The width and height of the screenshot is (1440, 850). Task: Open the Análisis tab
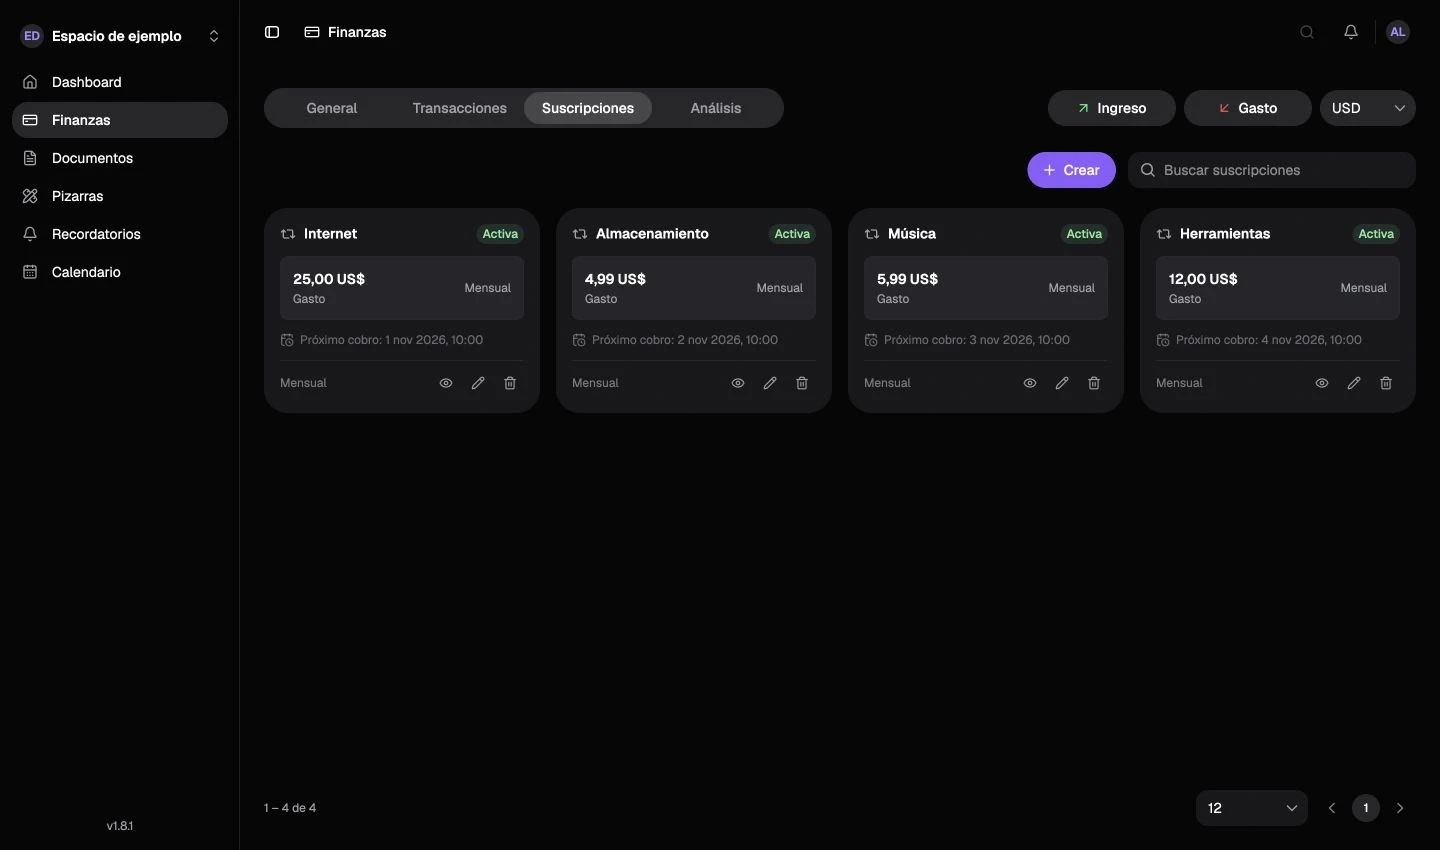click(x=716, y=108)
